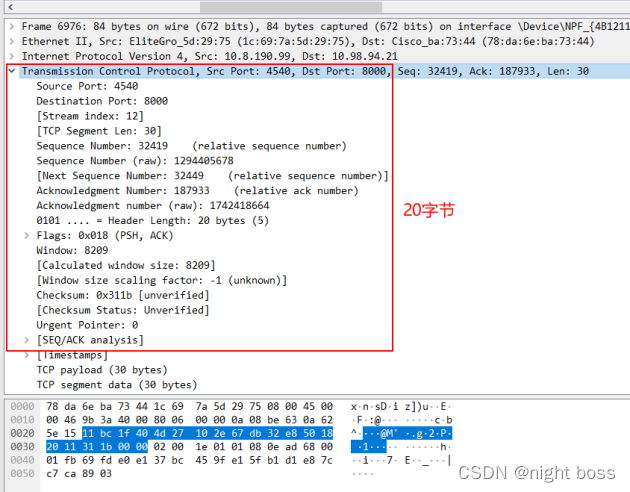Image resolution: width=630 pixels, height=492 pixels.
Task: Click hex offset 0030 in bytes pane
Action: [x=22, y=447]
